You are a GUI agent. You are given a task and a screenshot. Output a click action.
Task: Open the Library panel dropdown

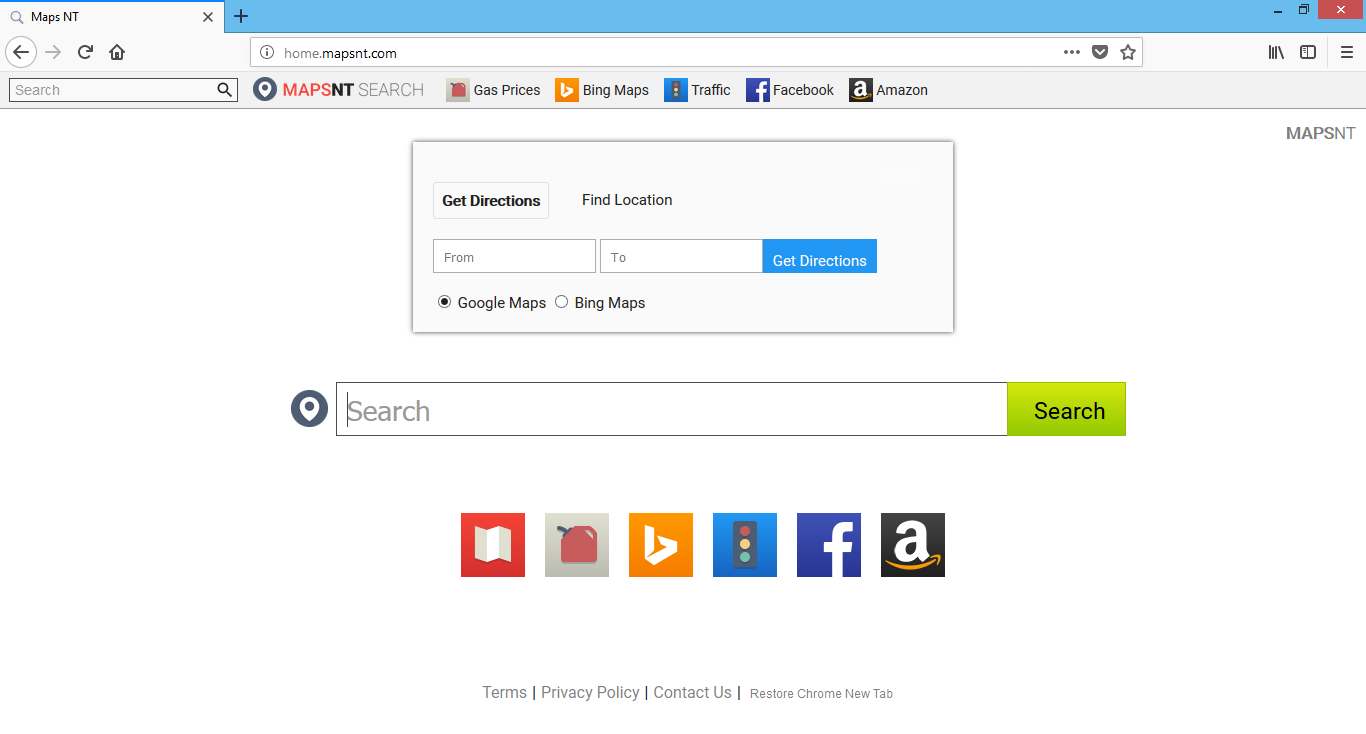1275,52
